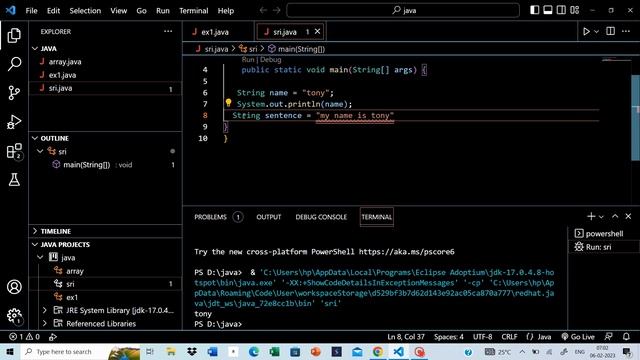Open the Source Control view

tap(14, 93)
